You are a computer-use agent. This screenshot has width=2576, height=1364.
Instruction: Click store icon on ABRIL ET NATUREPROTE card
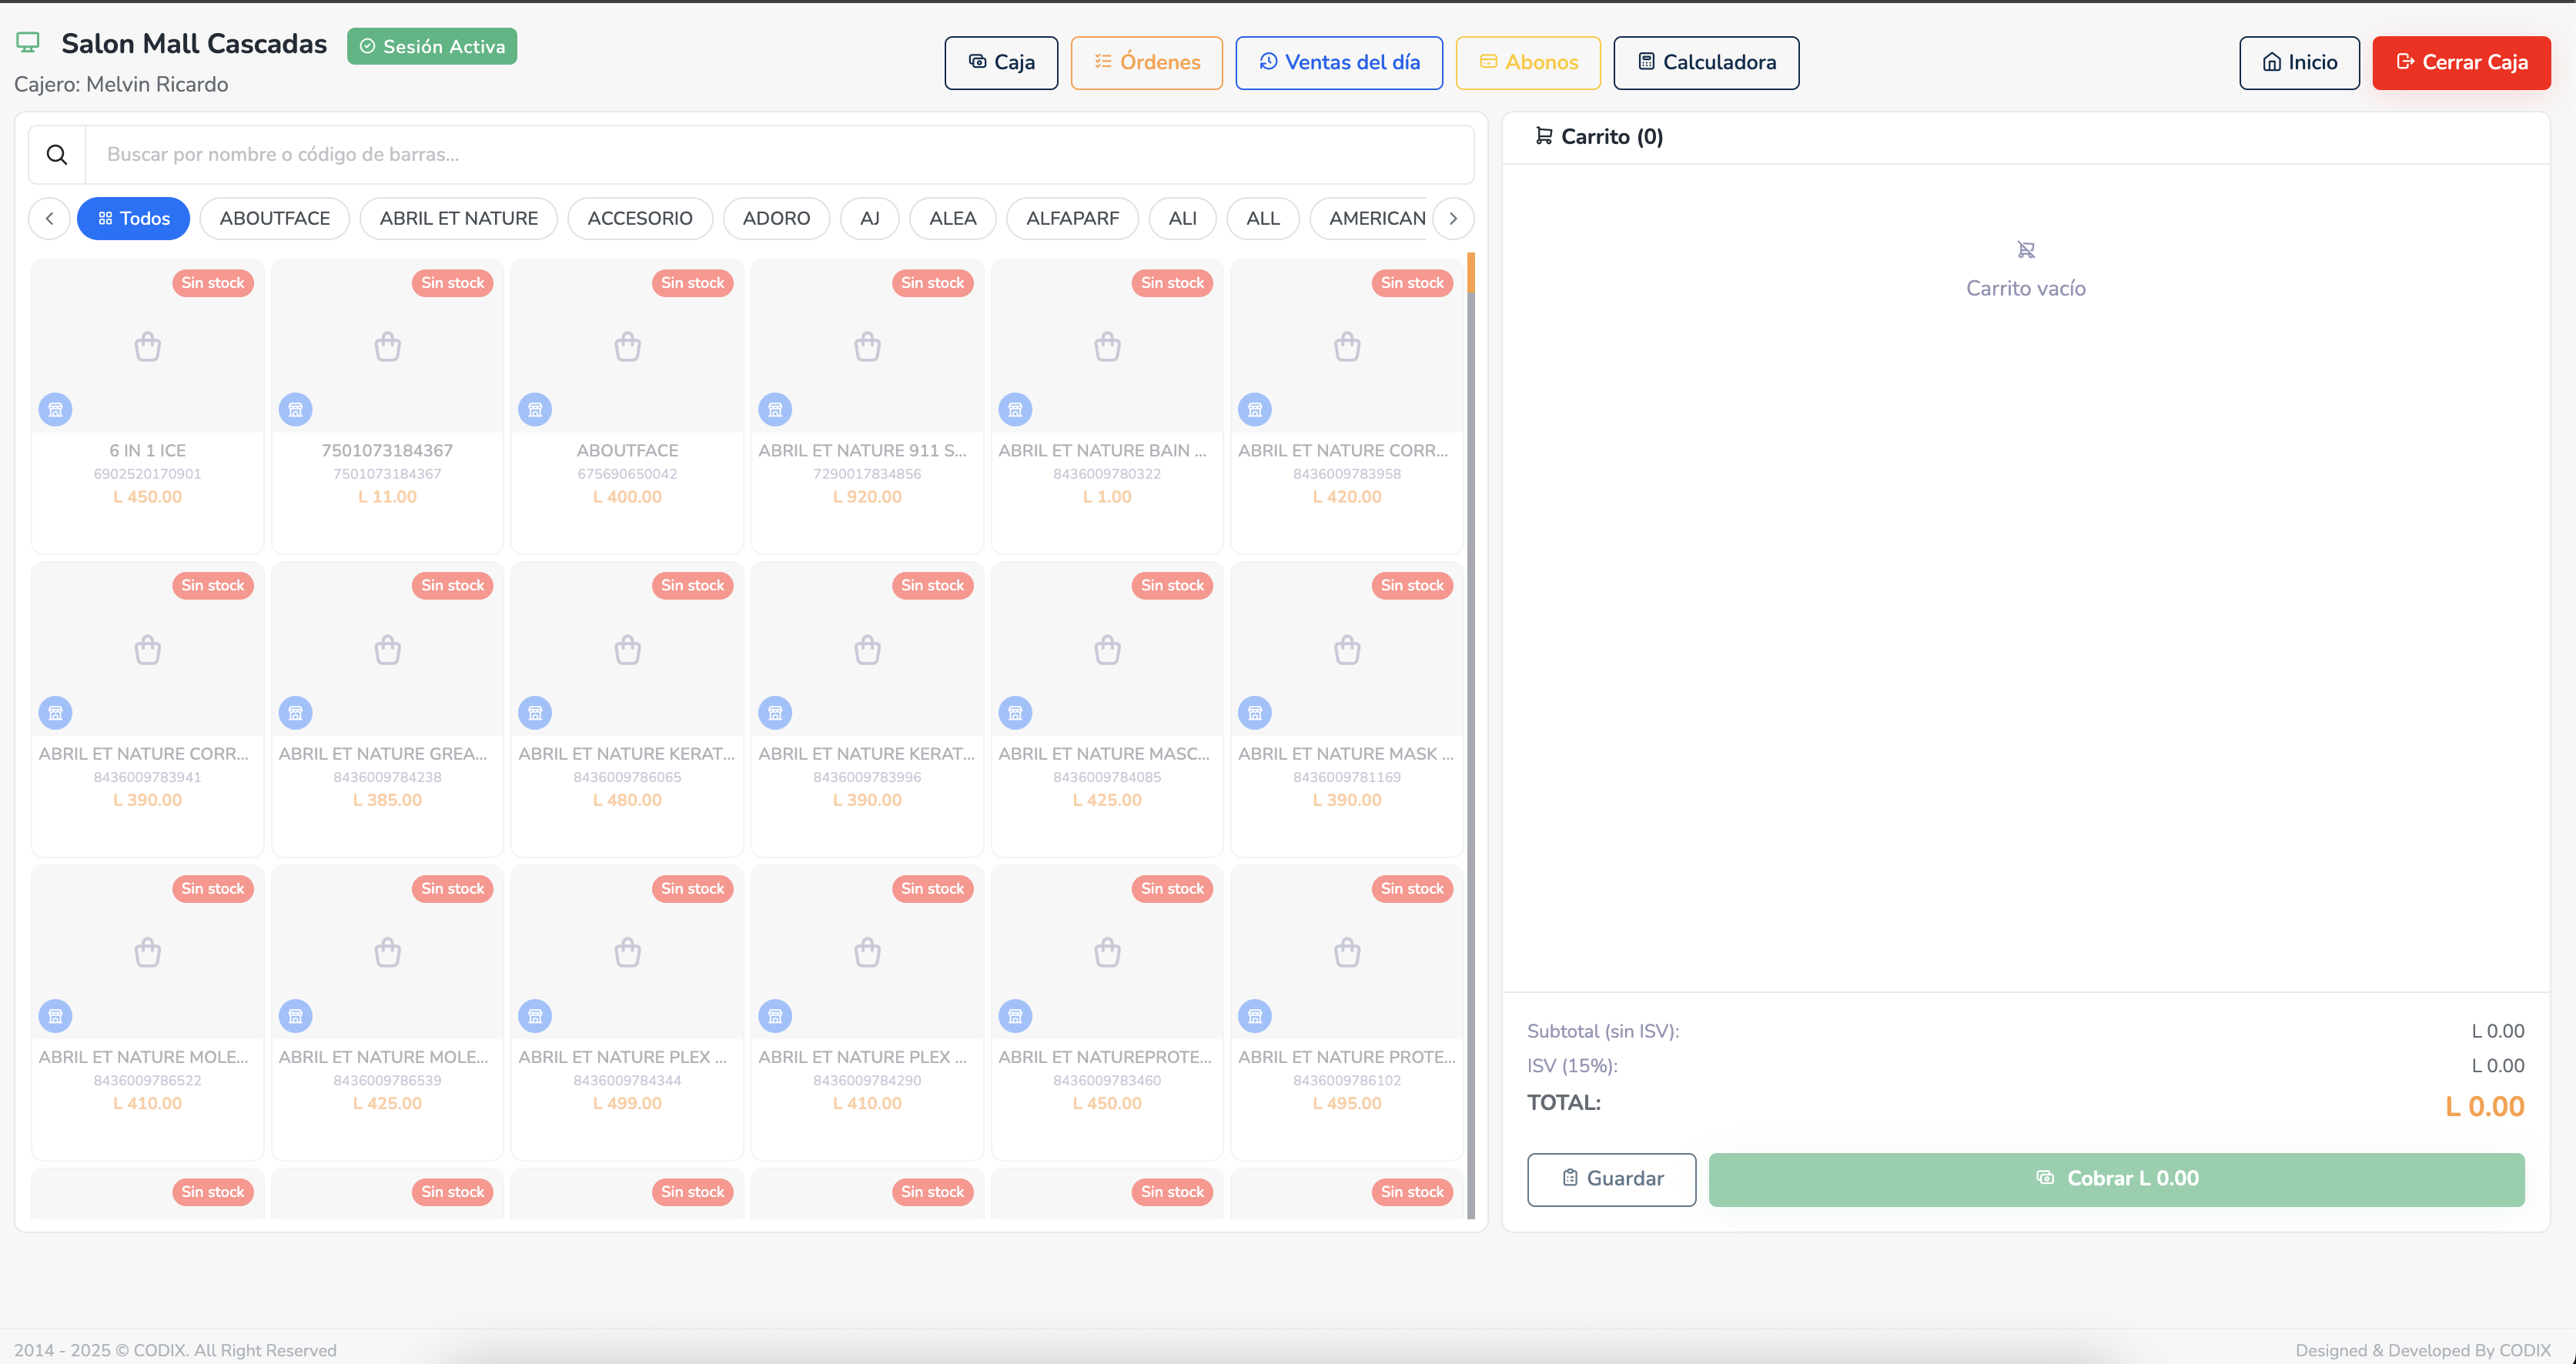[1016, 1016]
